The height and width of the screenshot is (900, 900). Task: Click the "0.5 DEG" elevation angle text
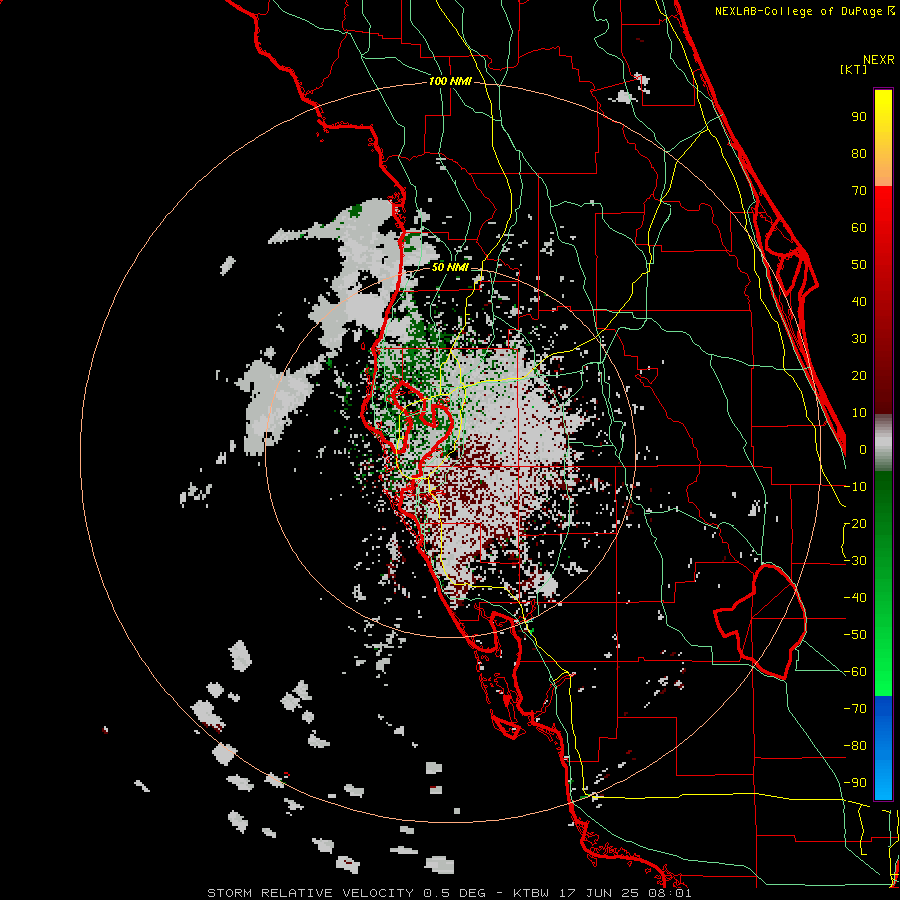click(455, 893)
